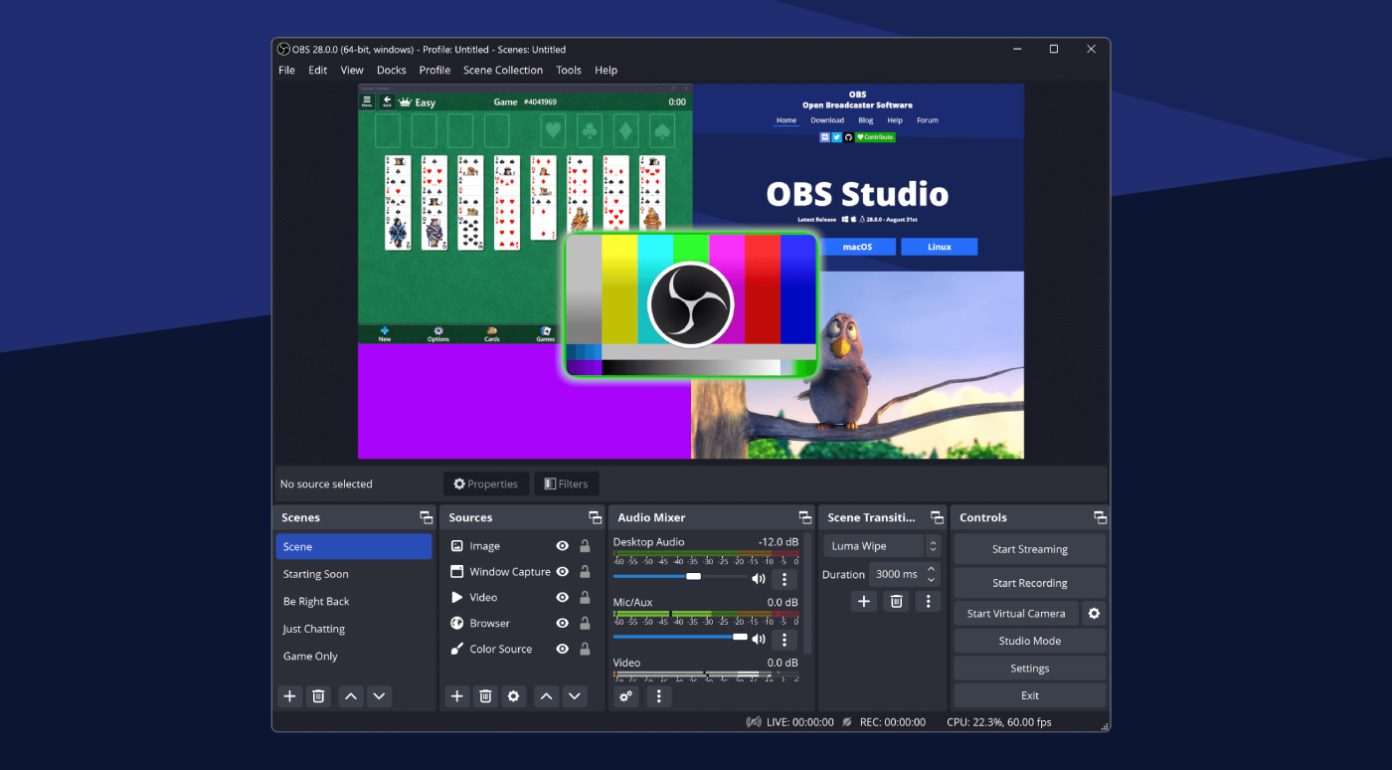This screenshot has width=1392, height=770.
Task: Open the Docks menu
Action: click(x=391, y=70)
